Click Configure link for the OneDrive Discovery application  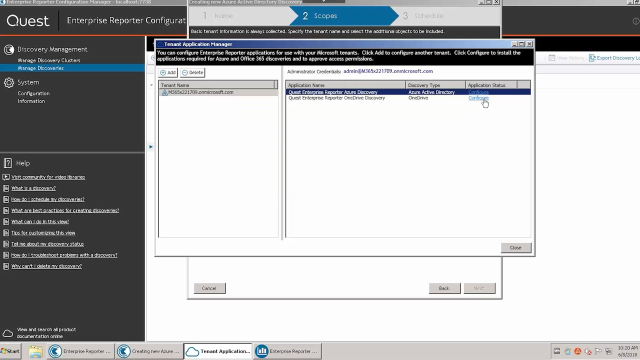click(x=478, y=98)
